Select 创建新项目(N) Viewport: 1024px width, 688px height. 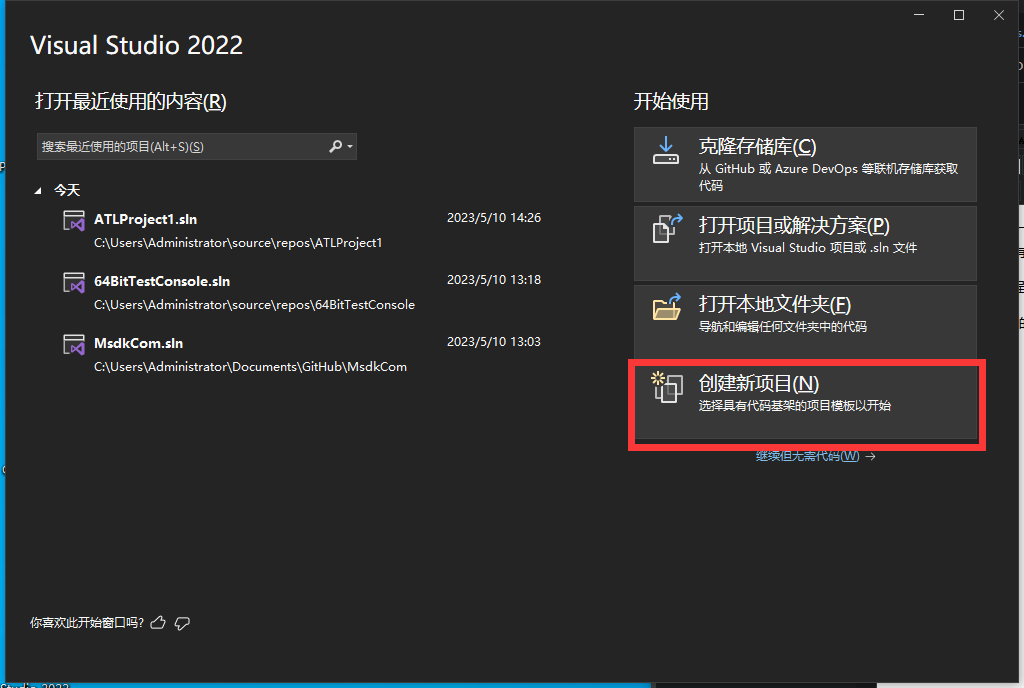click(x=807, y=402)
